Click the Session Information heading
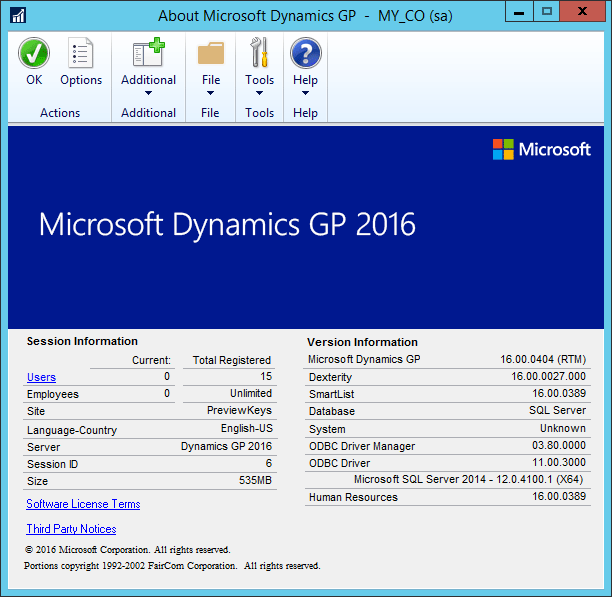Viewport: 612px width, 597px height. pyautogui.click(x=82, y=341)
